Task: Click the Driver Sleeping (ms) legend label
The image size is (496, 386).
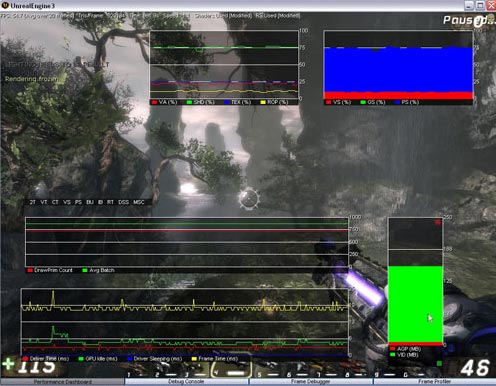Action: 158,359
